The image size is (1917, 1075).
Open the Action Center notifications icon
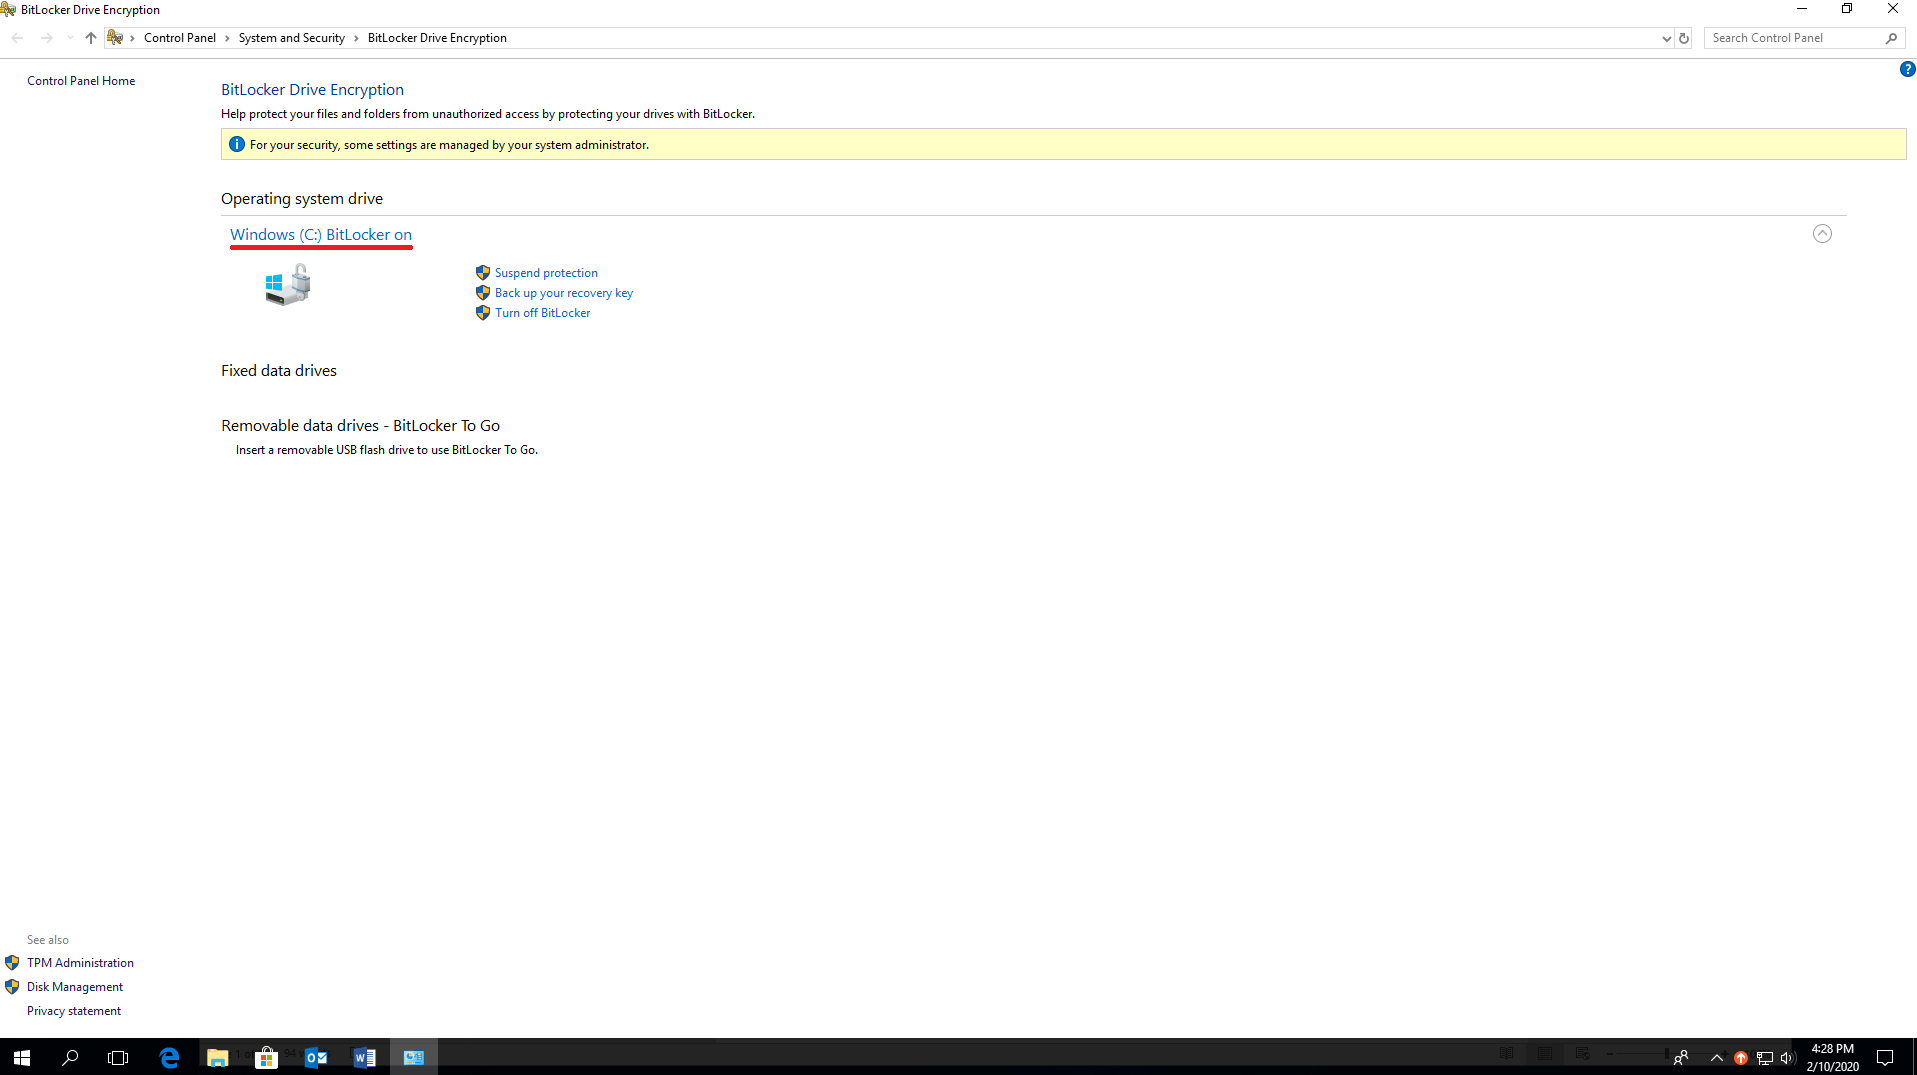(1885, 1057)
